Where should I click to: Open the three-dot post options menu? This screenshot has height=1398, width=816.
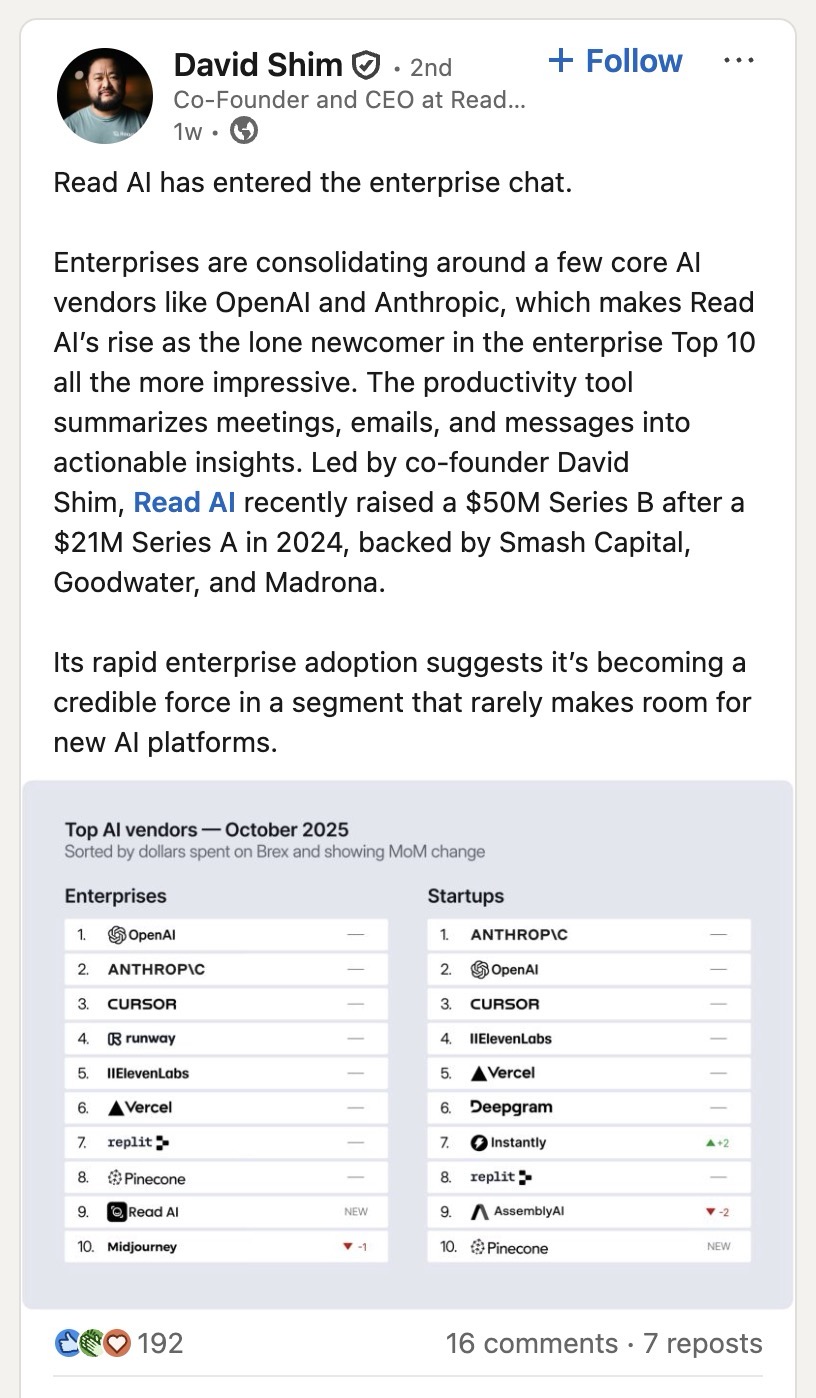738,60
